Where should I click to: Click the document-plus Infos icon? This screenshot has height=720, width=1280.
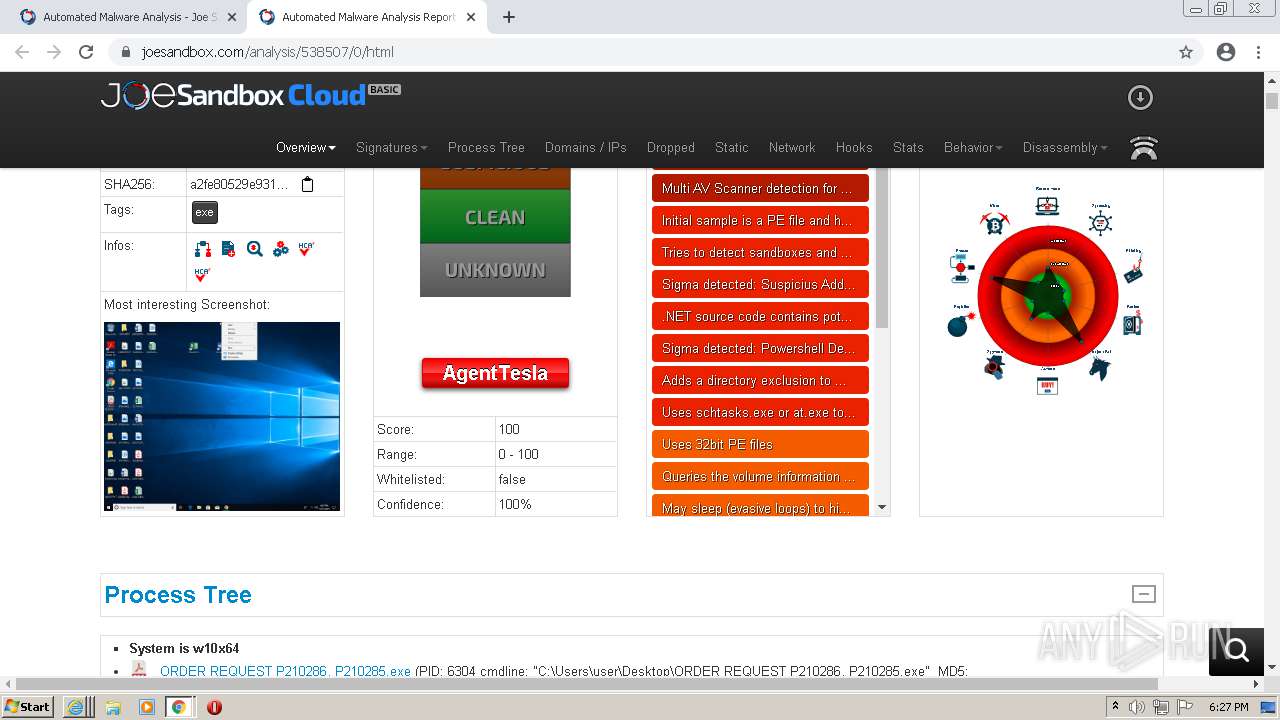coord(228,249)
